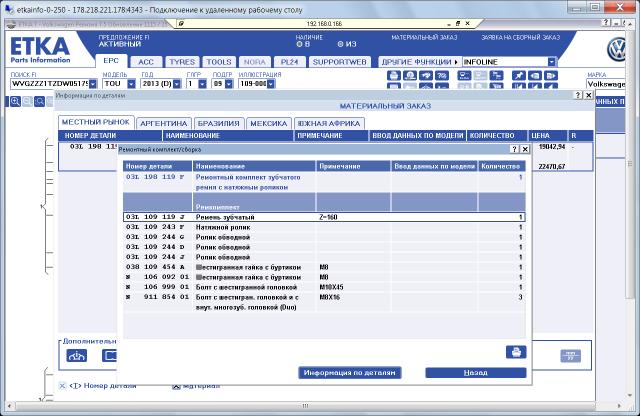Click the greyed icon at right of Дополнительно panel
The width and height of the screenshot is (640, 416).
(x=571, y=356)
